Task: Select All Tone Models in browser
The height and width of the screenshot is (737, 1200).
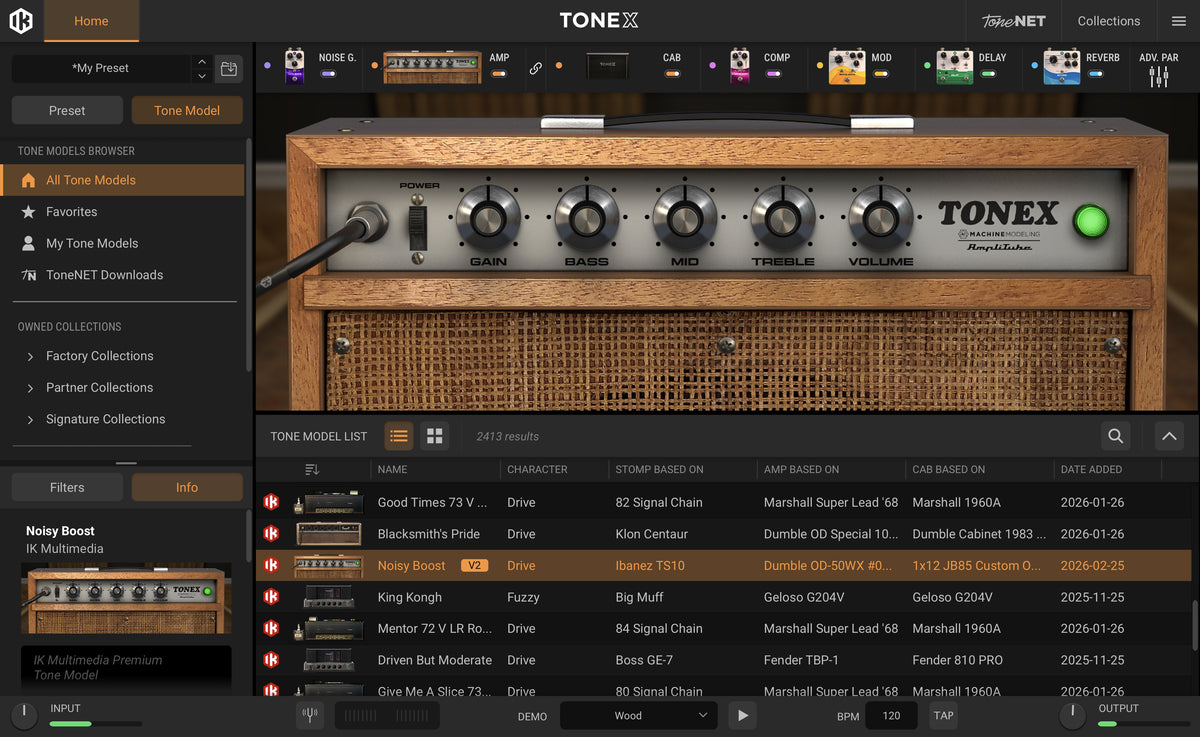Action: click(122, 180)
